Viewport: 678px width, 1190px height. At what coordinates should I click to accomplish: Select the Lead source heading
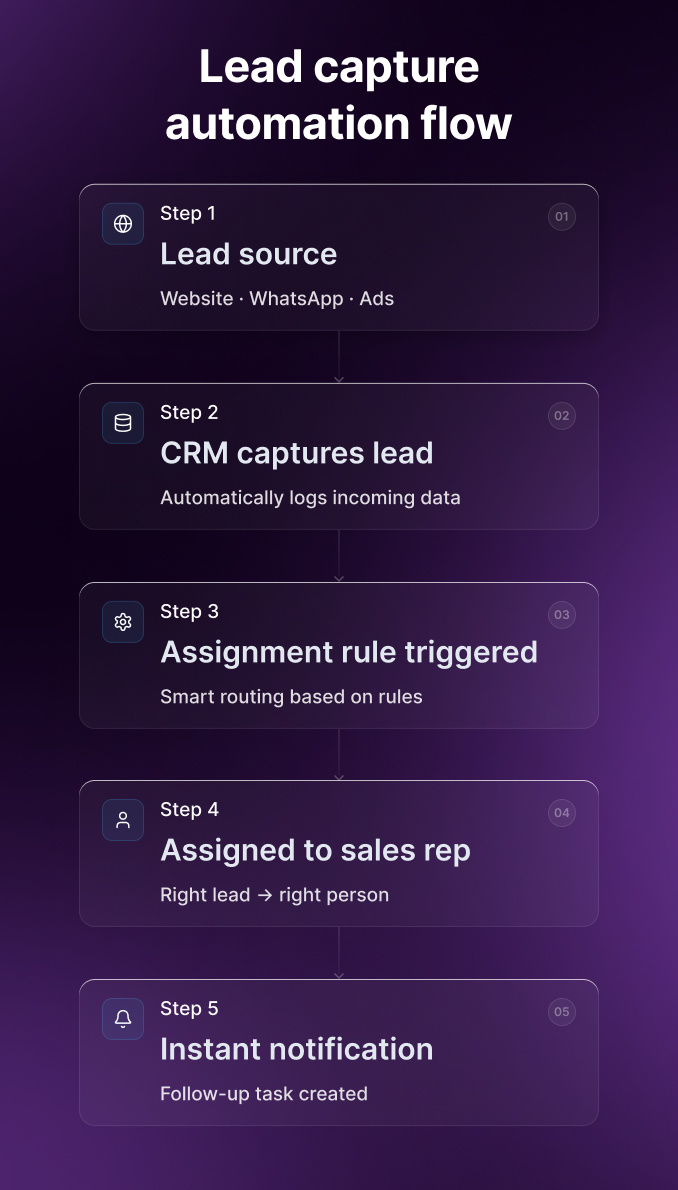click(248, 254)
